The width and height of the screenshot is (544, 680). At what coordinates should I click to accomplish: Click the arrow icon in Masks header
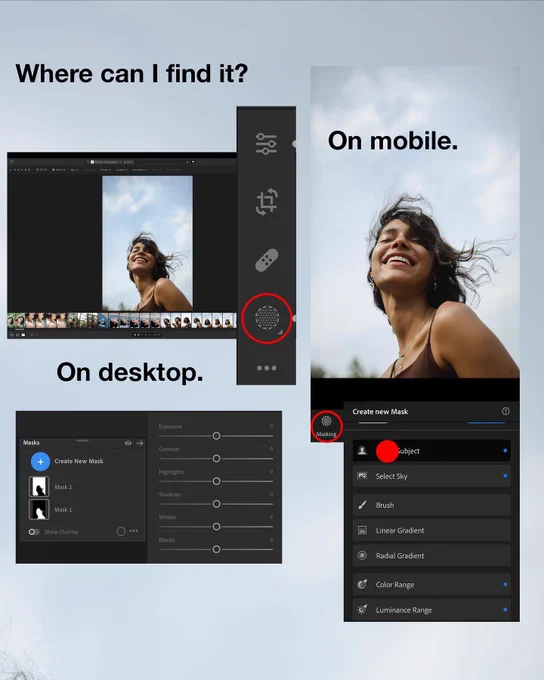pyautogui.click(x=140, y=443)
